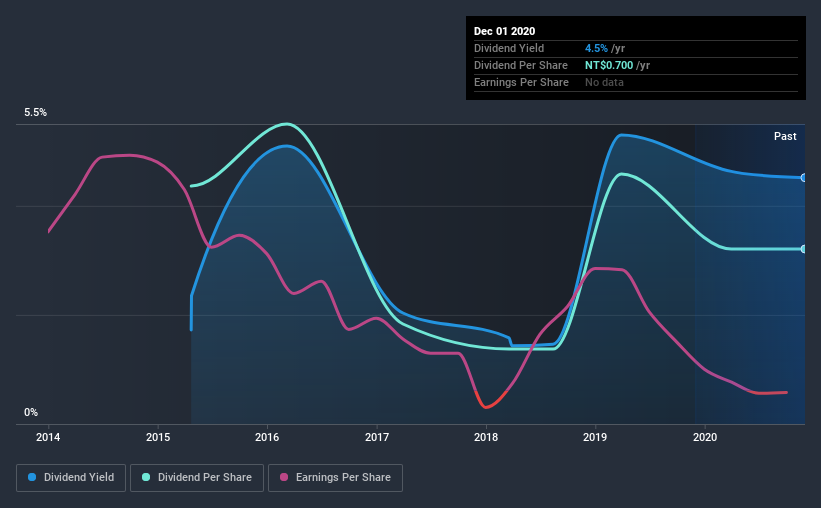
Task: Toggle the Dividend Yield legend button
Action: (71, 478)
